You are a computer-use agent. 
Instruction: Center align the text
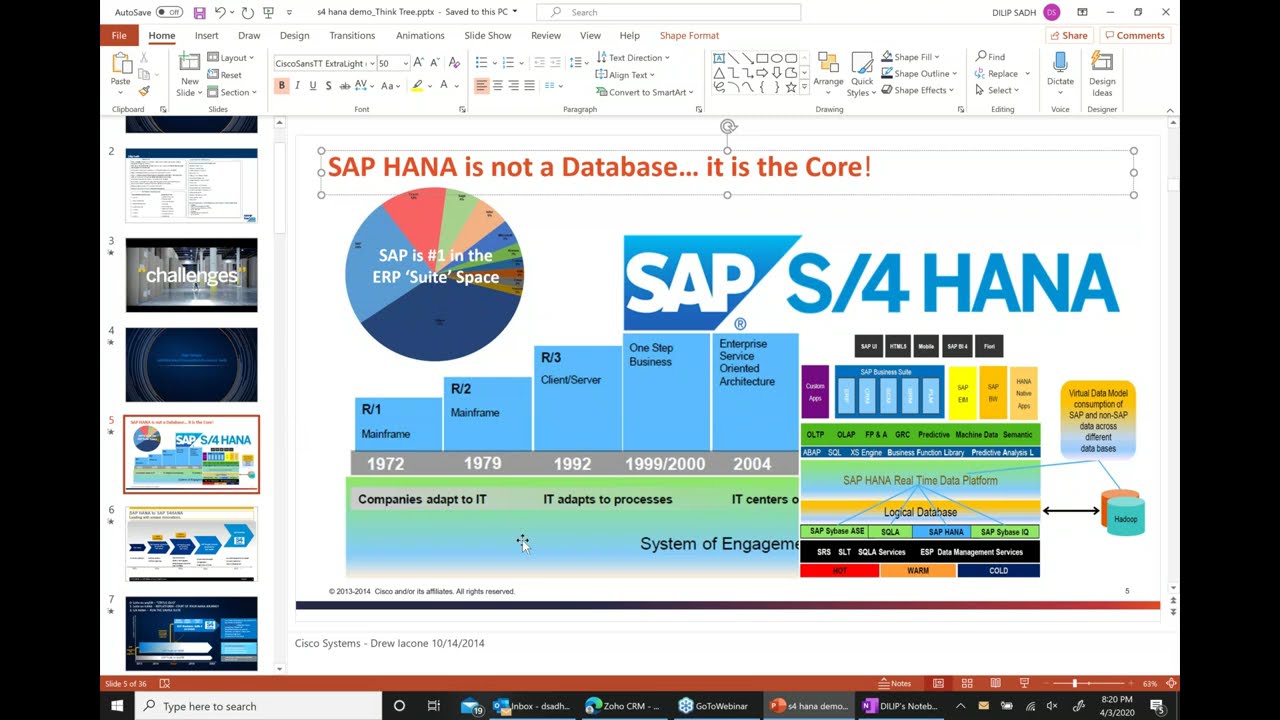pos(498,86)
